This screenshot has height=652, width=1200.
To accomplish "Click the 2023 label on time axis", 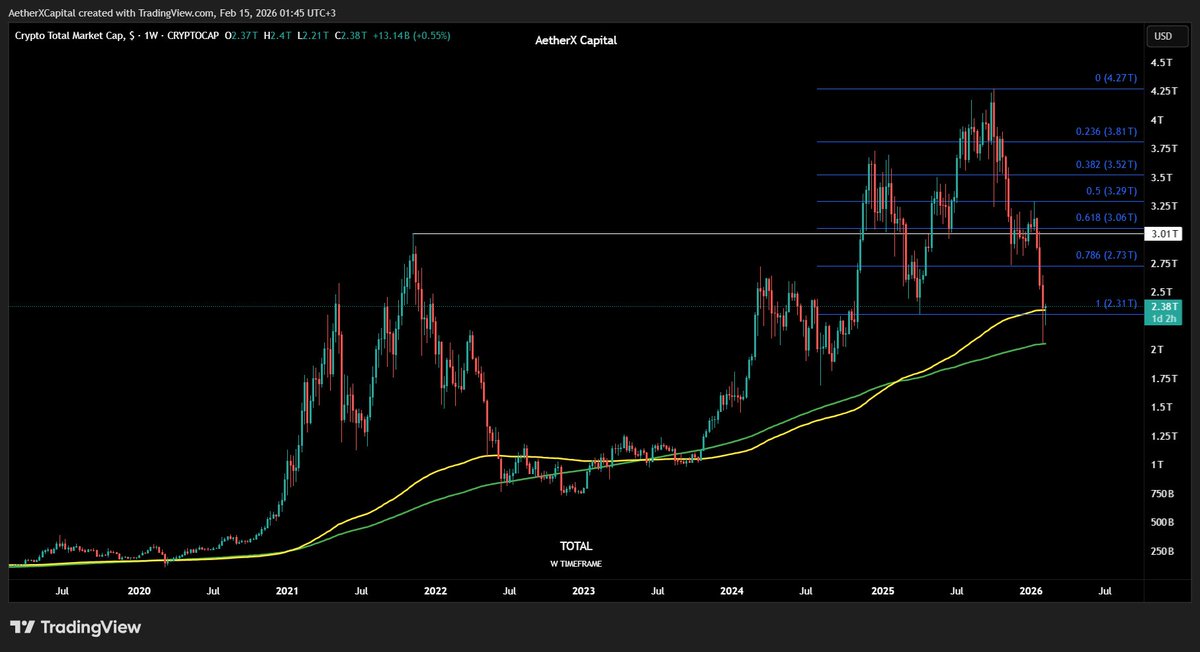I will pos(583,592).
